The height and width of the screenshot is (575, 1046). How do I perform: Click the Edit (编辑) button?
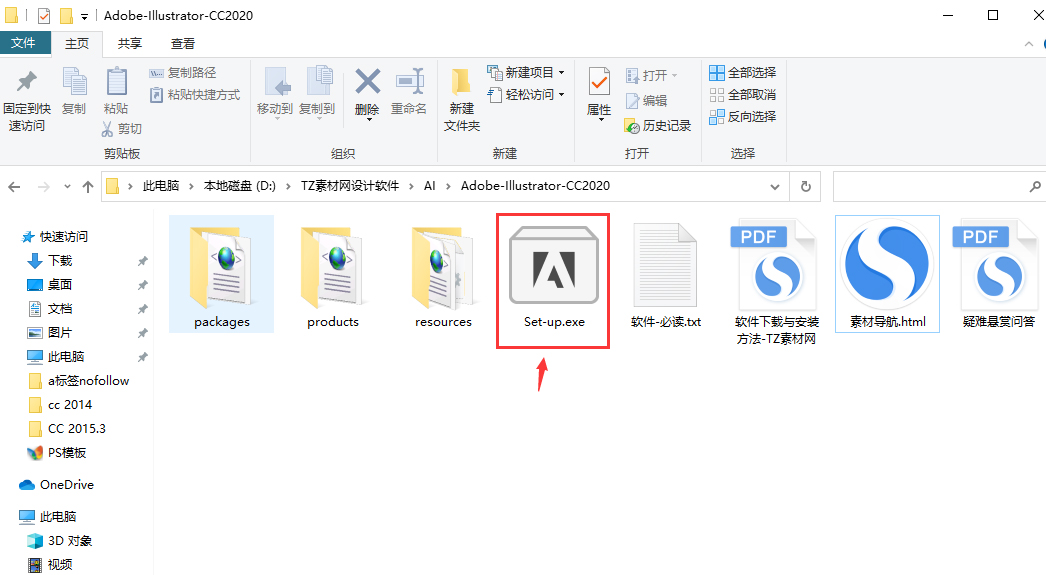point(646,101)
